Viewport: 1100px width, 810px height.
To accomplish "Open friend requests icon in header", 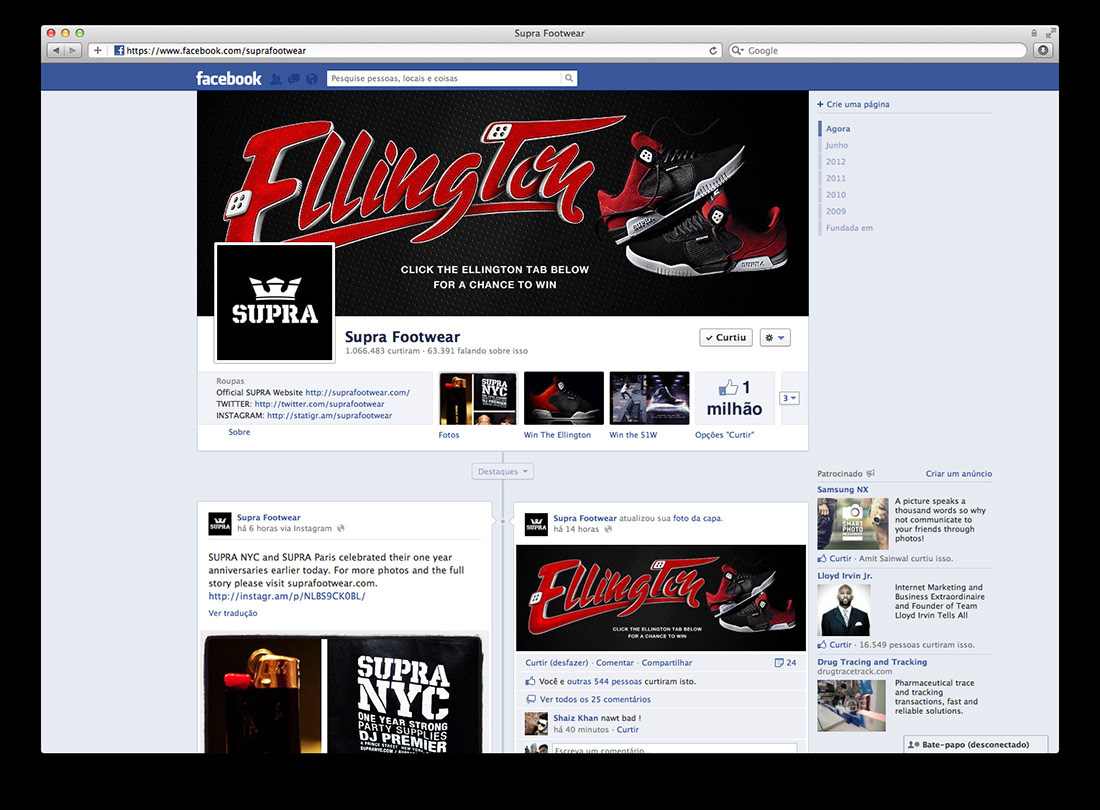I will [276, 79].
